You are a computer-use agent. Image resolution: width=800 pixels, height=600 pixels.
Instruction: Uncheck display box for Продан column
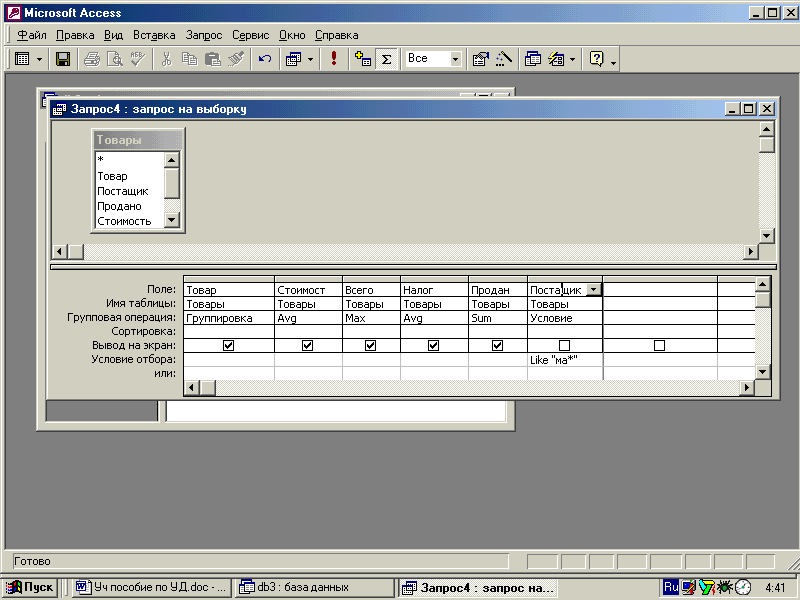point(497,345)
